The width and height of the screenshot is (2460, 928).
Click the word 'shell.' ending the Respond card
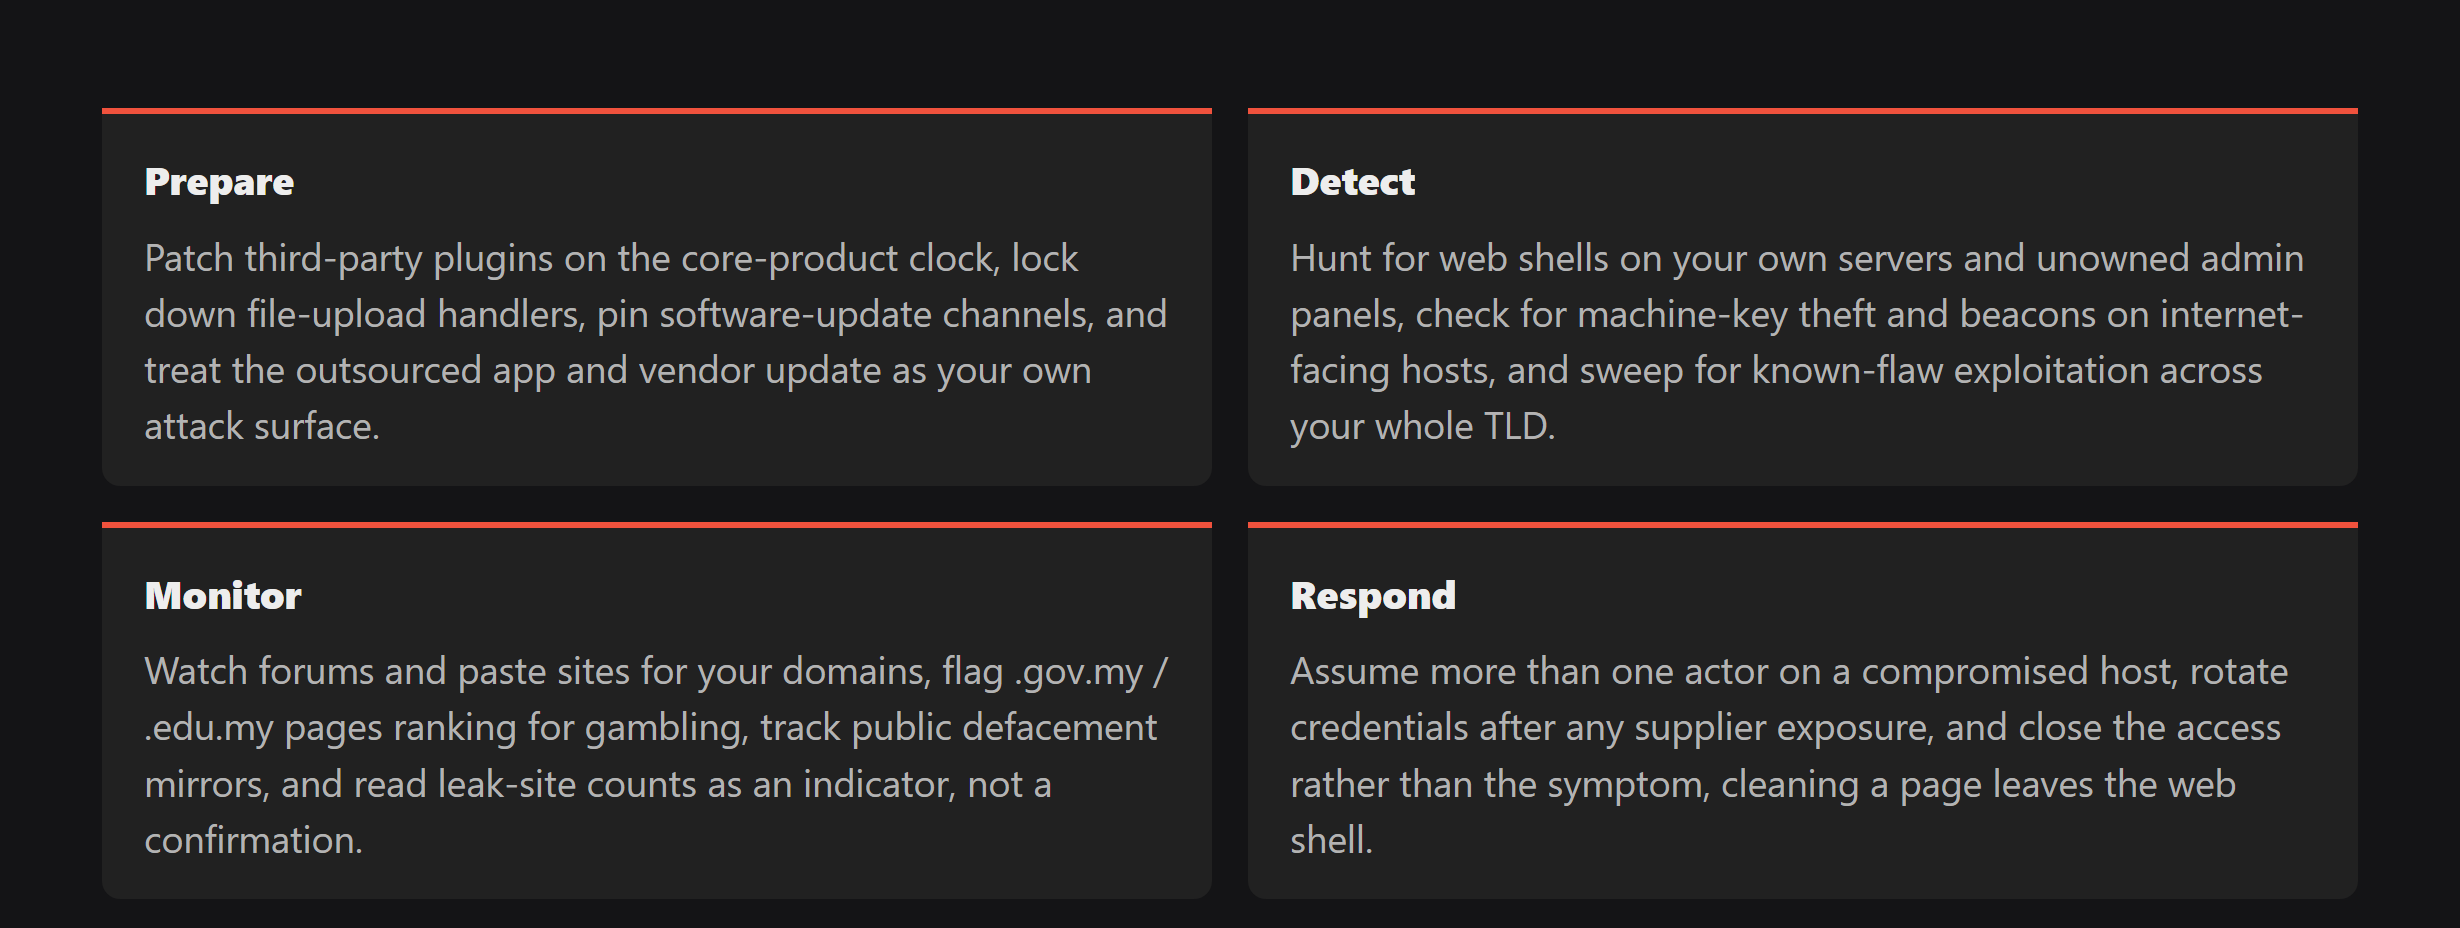(1332, 840)
